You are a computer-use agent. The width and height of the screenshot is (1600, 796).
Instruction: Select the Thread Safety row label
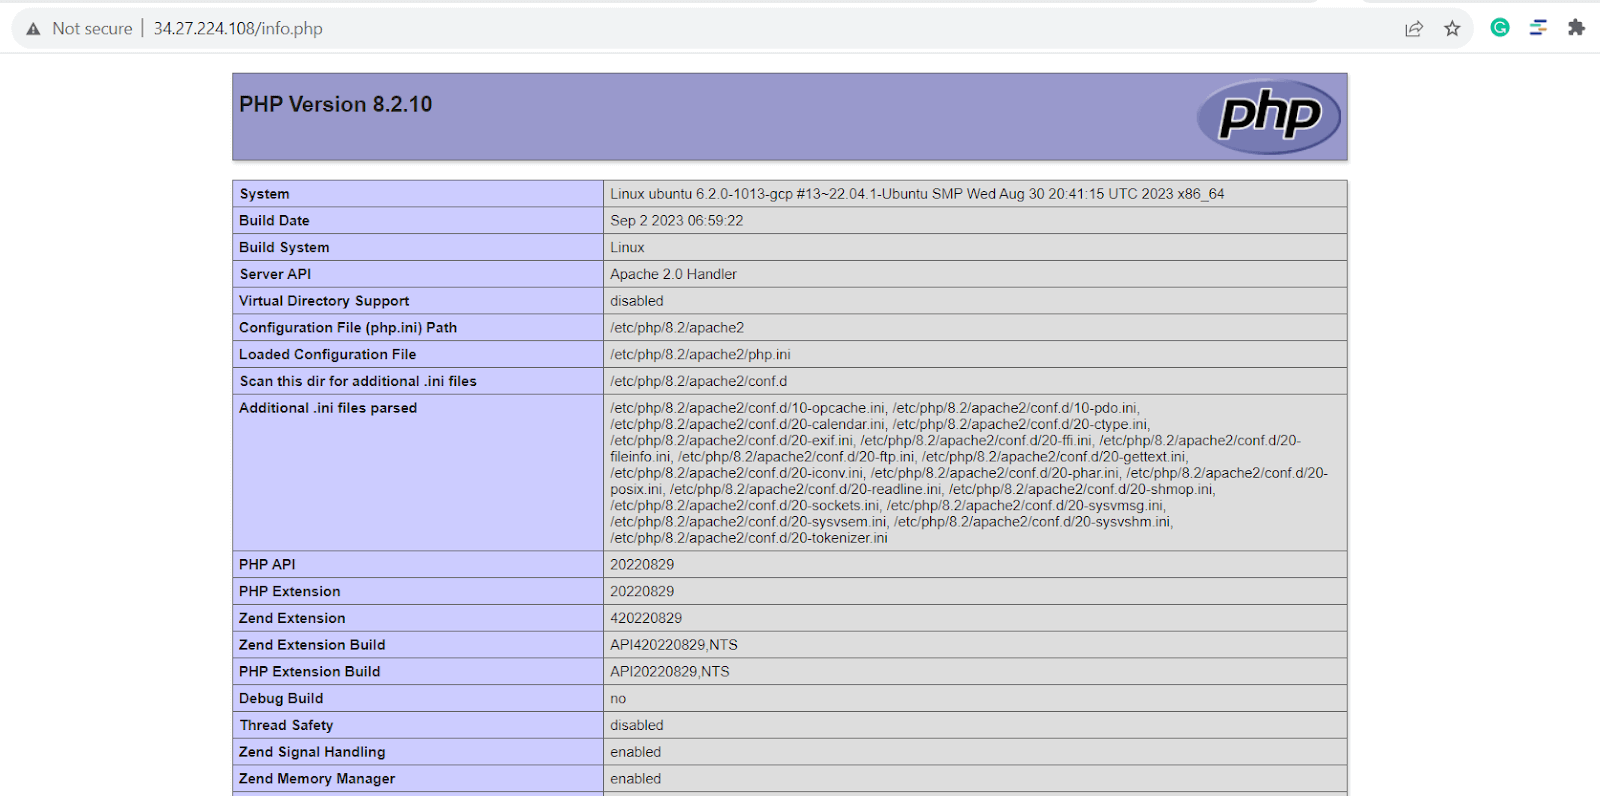point(286,725)
